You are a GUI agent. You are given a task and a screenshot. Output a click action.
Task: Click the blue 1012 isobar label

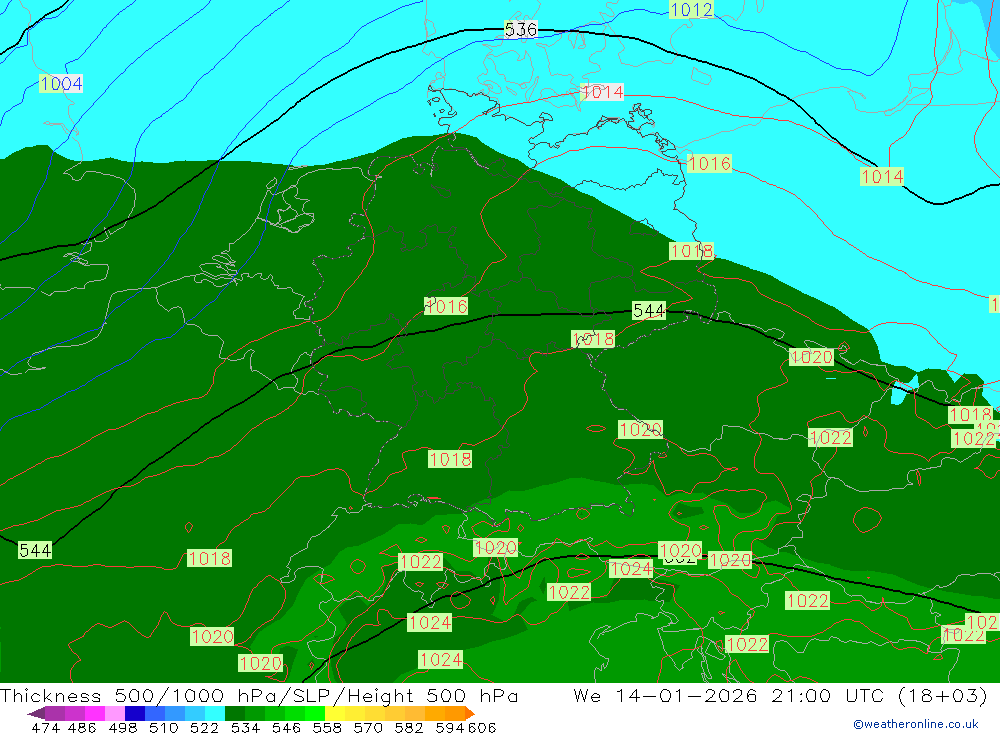[x=691, y=10]
